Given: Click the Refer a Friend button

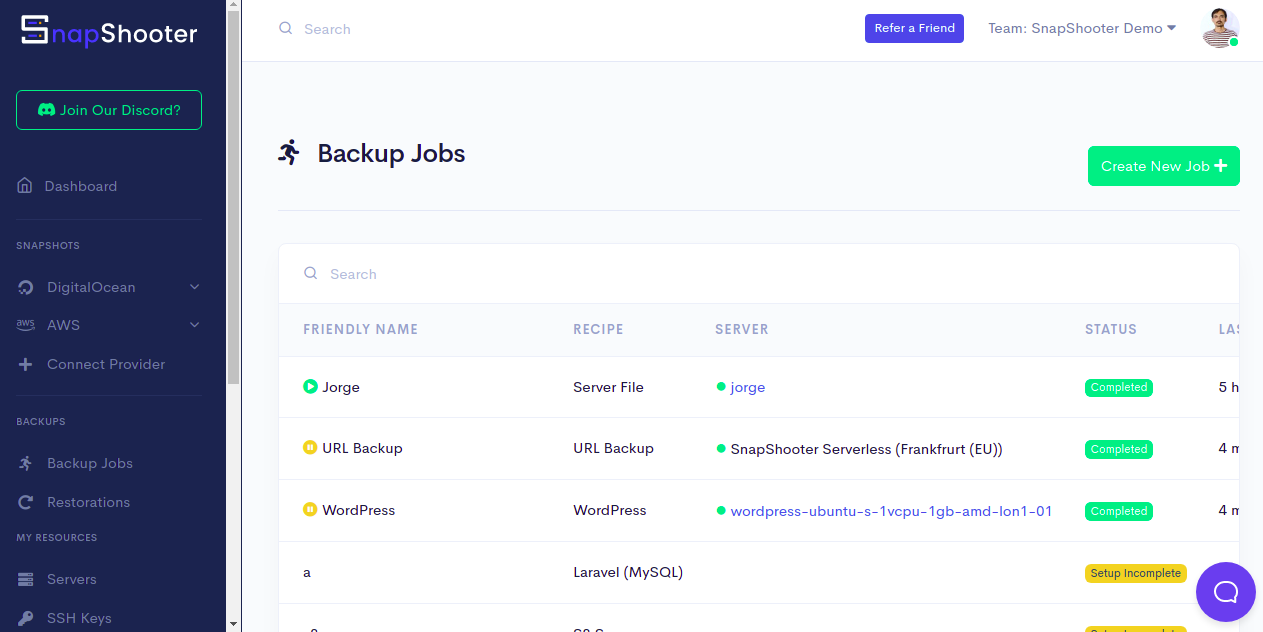Looking at the screenshot, I should pyautogui.click(x=914, y=28).
